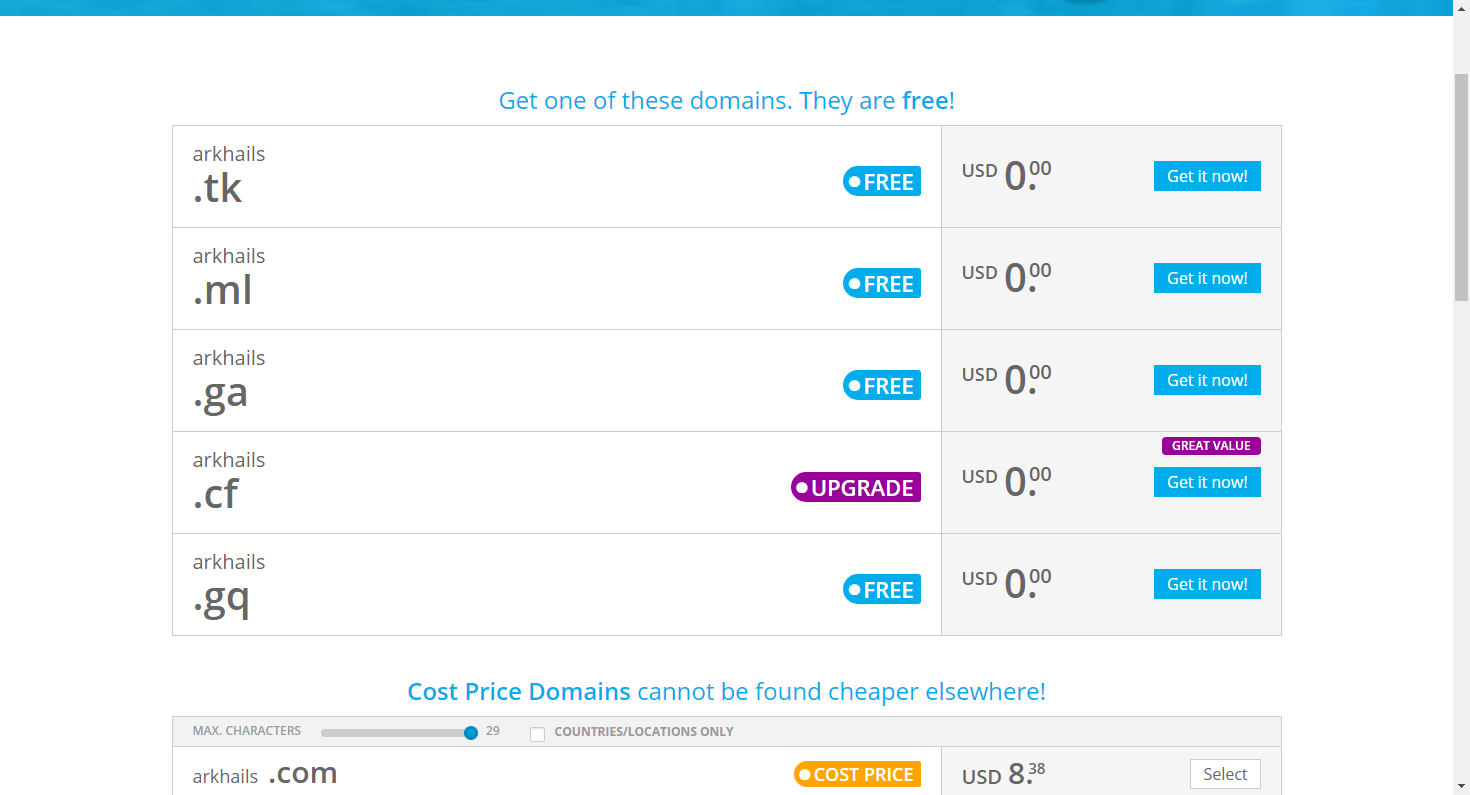
Task: Click Get it now for .cf domain
Action: click(x=1207, y=482)
